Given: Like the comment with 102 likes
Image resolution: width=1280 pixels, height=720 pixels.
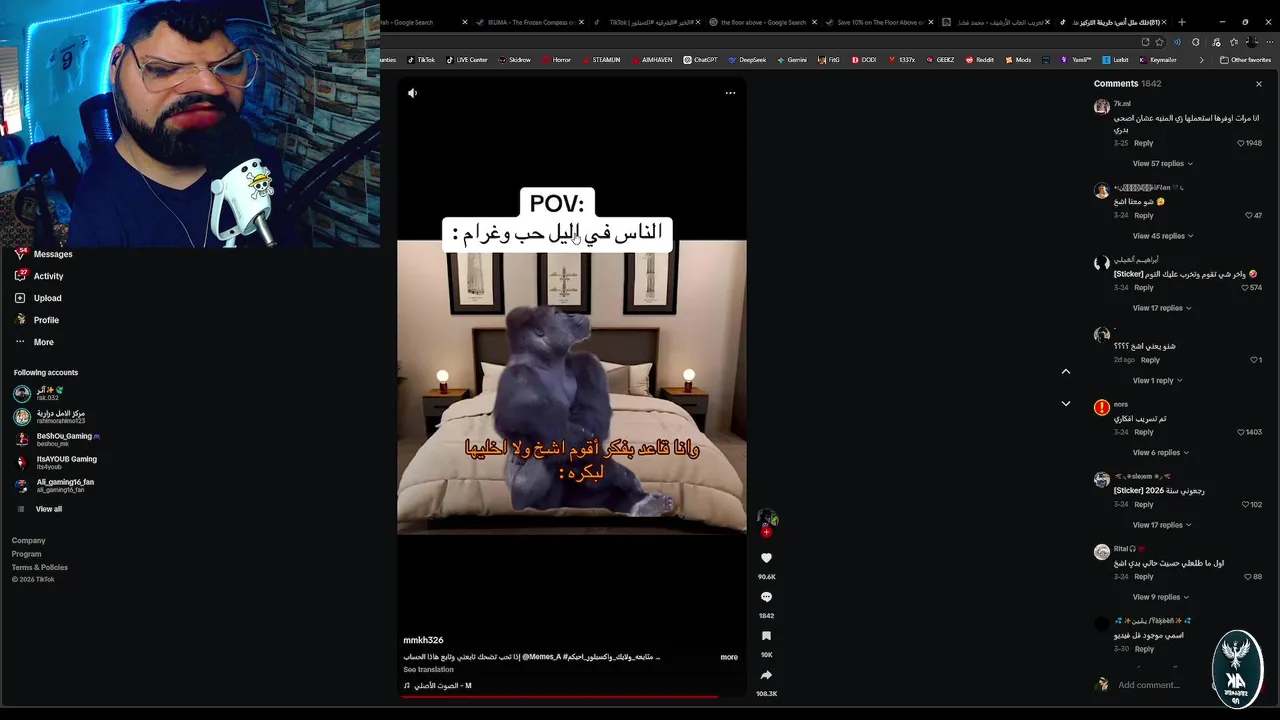Looking at the screenshot, I should tap(1246, 505).
